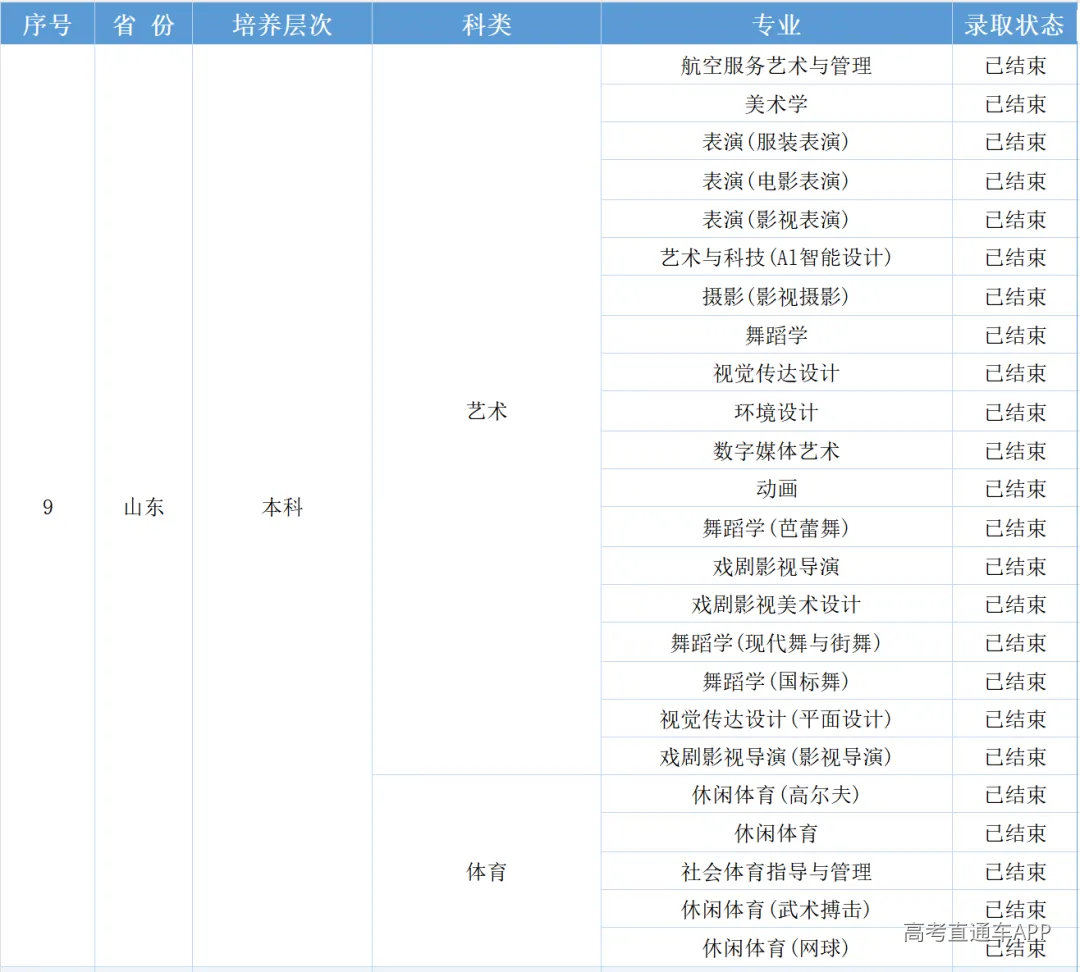Click the plain 舞蹈学 major cell
This screenshot has width=1080, height=972.
click(776, 335)
